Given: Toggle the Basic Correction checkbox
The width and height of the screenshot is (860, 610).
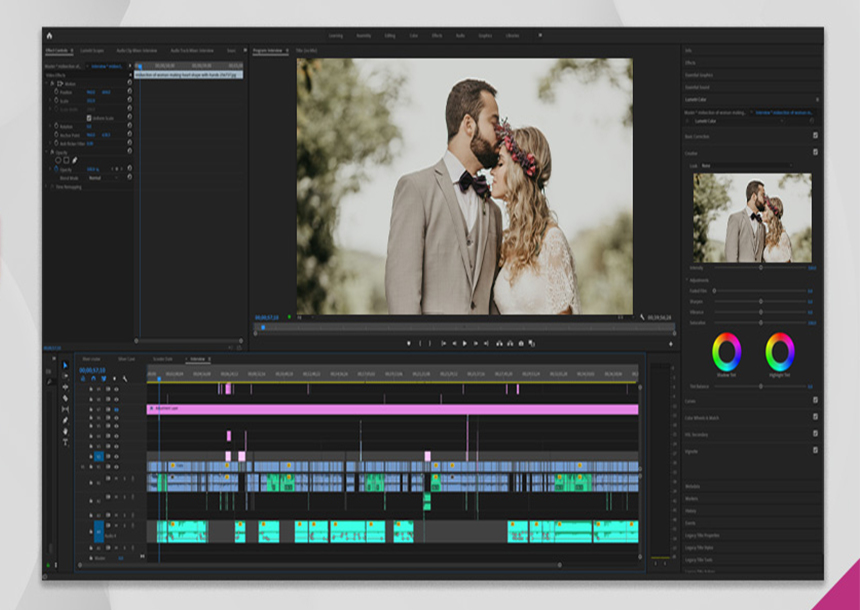Looking at the screenshot, I should pos(815,135).
